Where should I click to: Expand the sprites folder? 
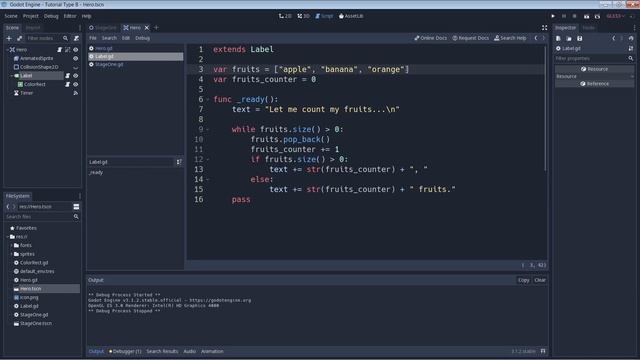(11, 254)
